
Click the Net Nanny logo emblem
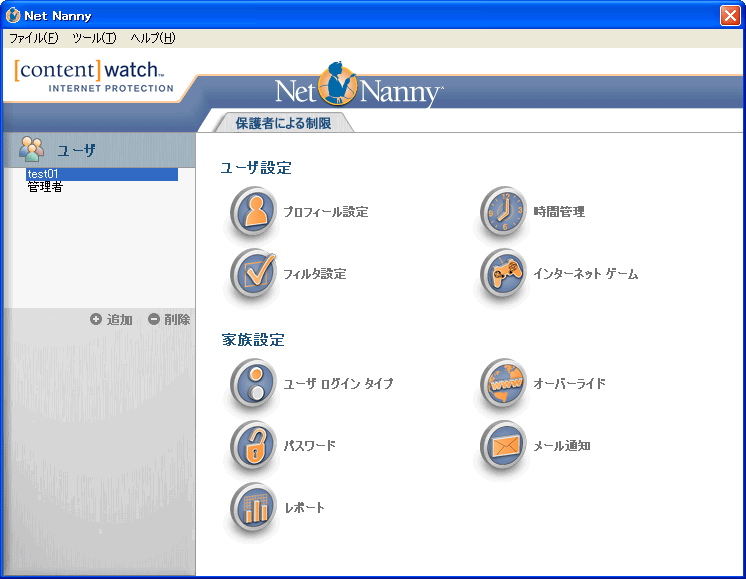(338, 85)
